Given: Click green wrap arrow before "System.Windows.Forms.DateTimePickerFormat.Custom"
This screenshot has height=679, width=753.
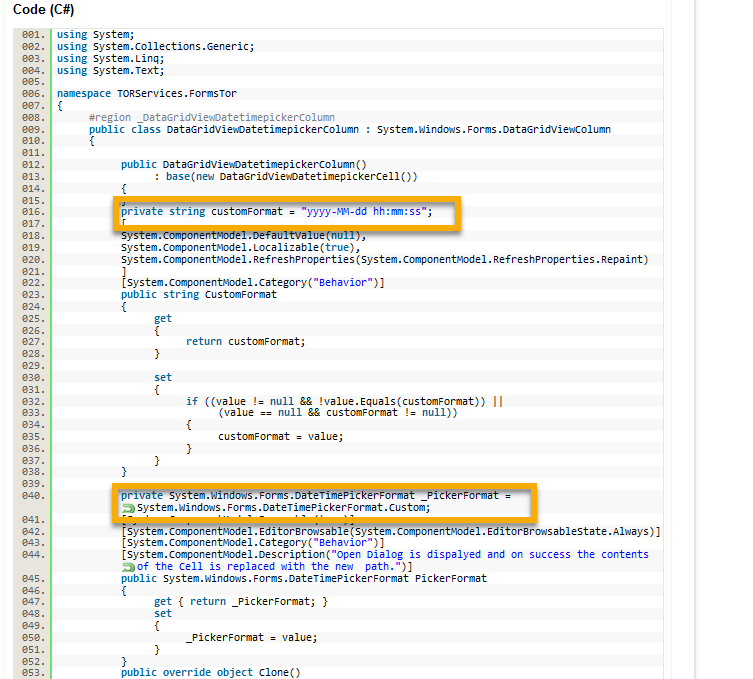Looking at the screenshot, I should [128, 508].
